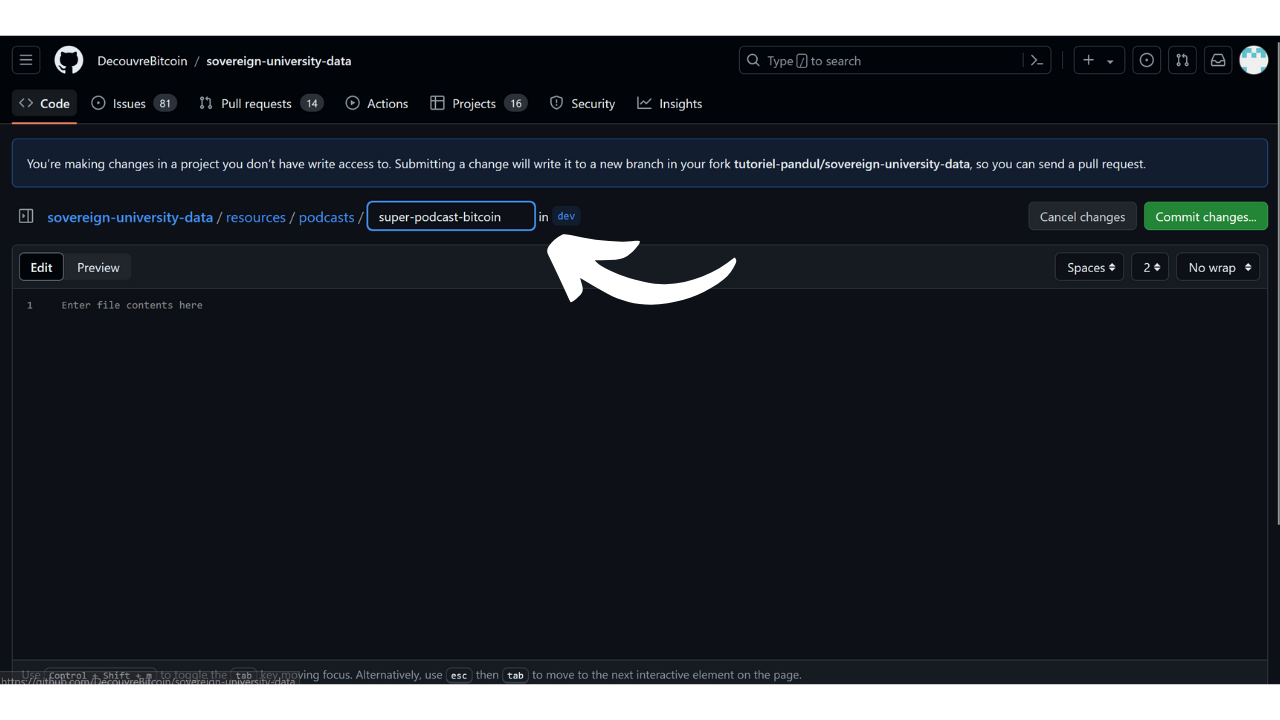Switch to the Projects tab
This screenshot has height=720, width=1280.
478,103
